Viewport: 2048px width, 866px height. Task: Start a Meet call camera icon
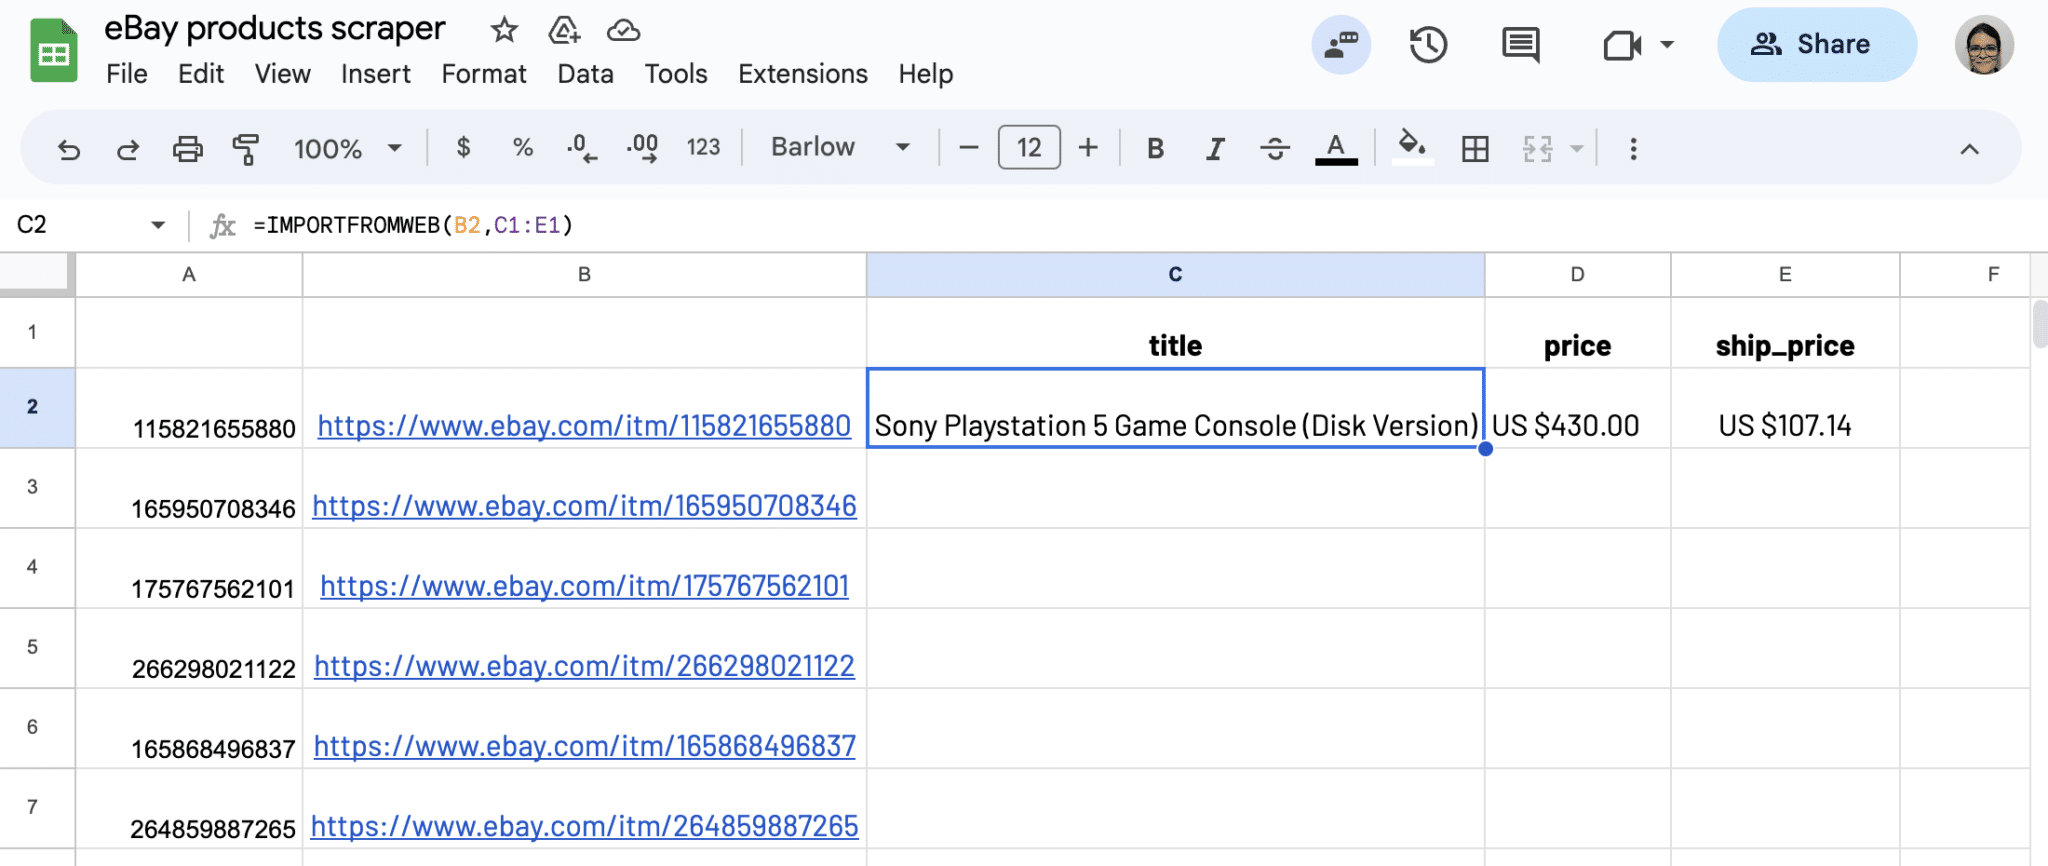pyautogui.click(x=1622, y=45)
